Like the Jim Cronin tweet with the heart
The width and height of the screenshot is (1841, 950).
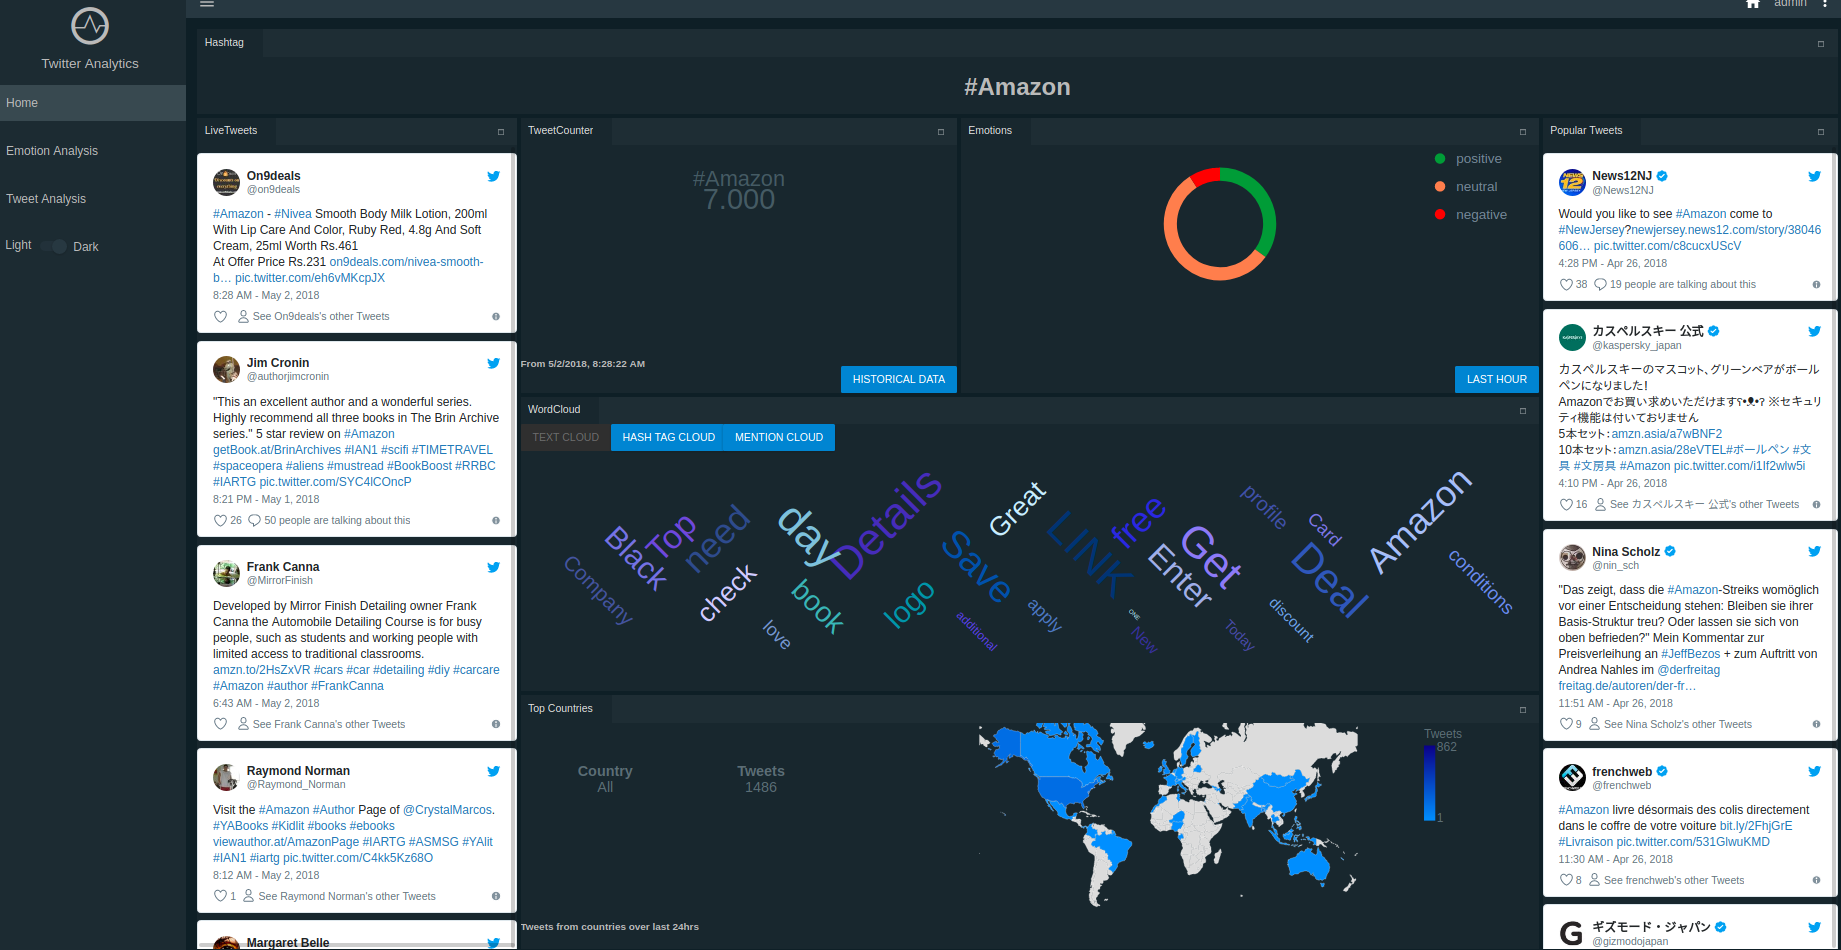tap(220, 521)
